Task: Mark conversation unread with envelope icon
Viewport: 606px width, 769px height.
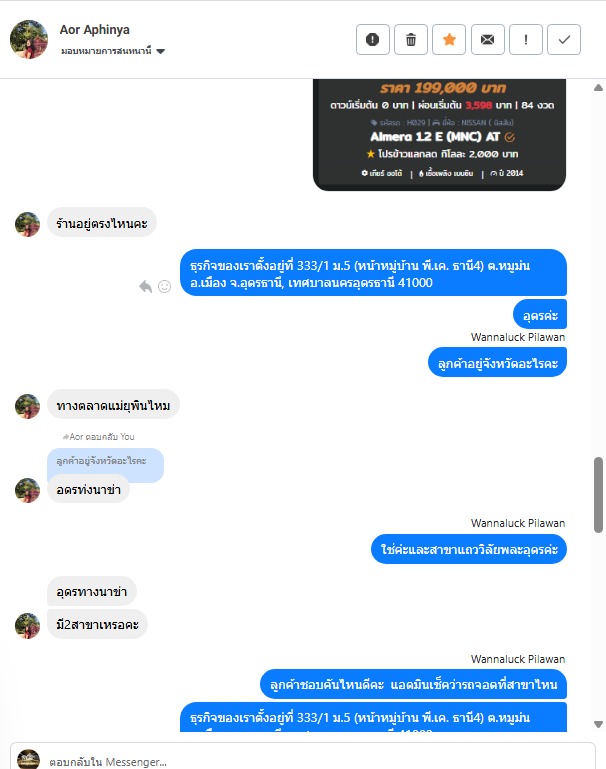Action: click(487, 39)
